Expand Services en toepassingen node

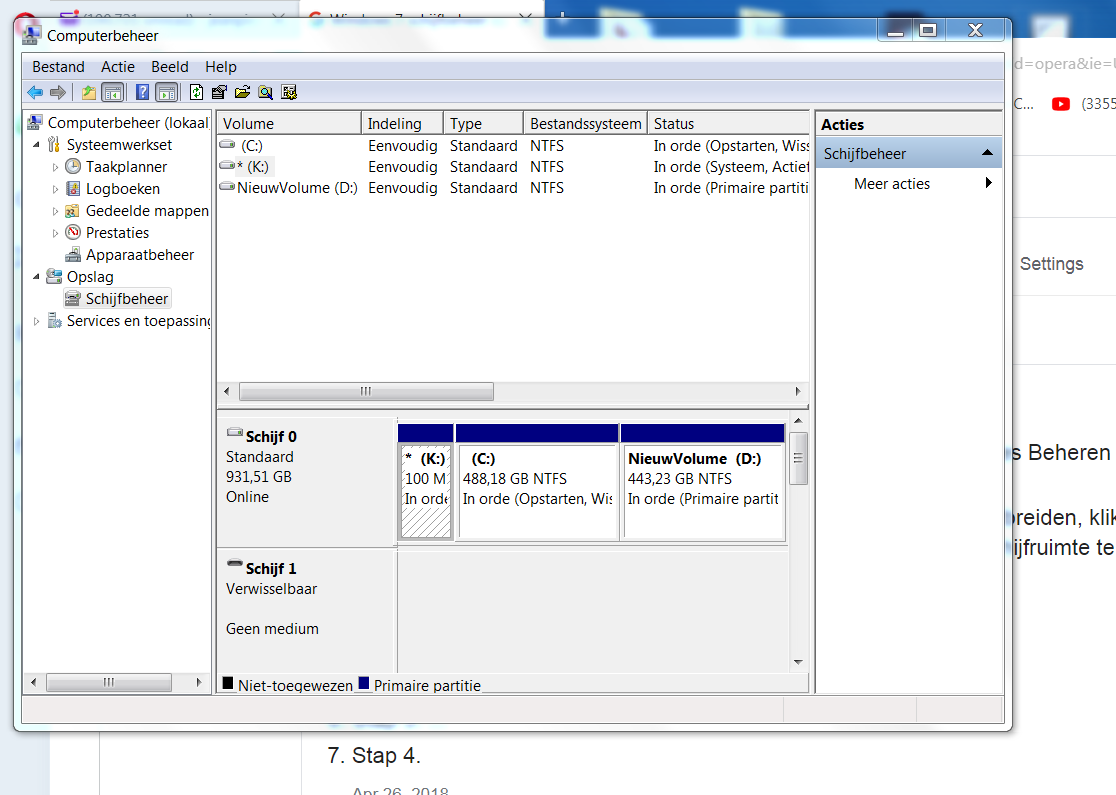click(x=36, y=322)
